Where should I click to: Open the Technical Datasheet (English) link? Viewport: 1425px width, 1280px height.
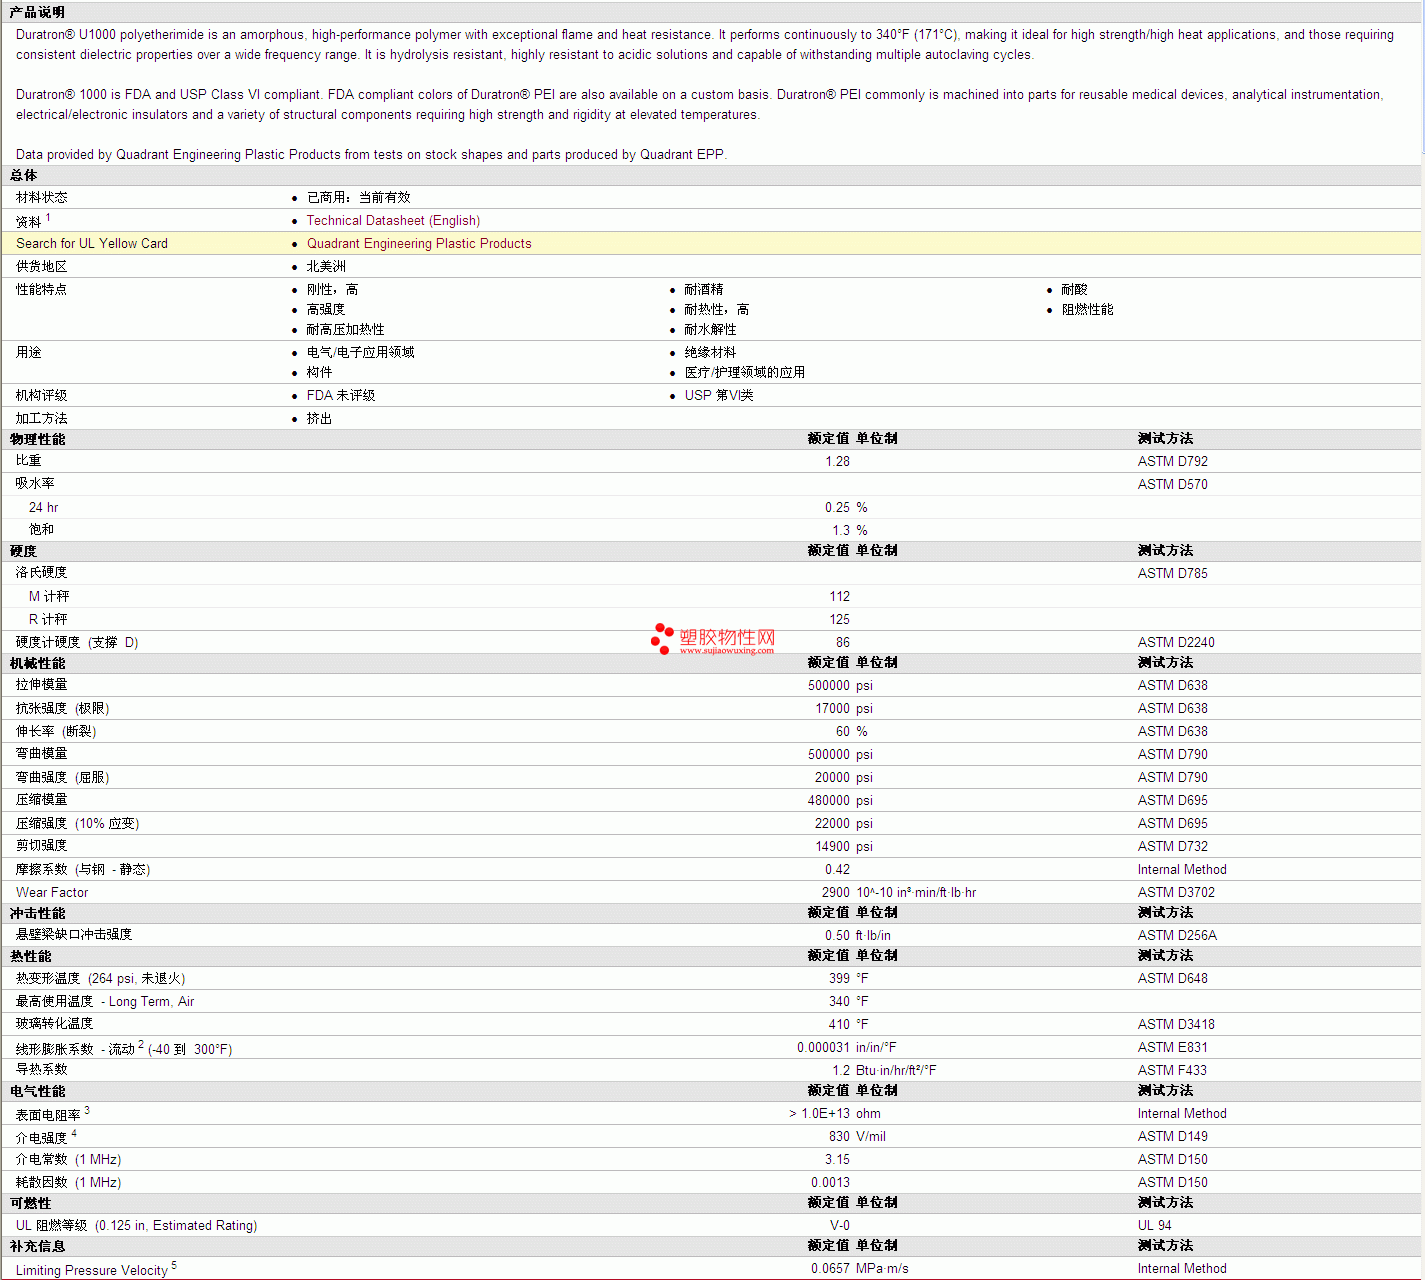tap(393, 221)
